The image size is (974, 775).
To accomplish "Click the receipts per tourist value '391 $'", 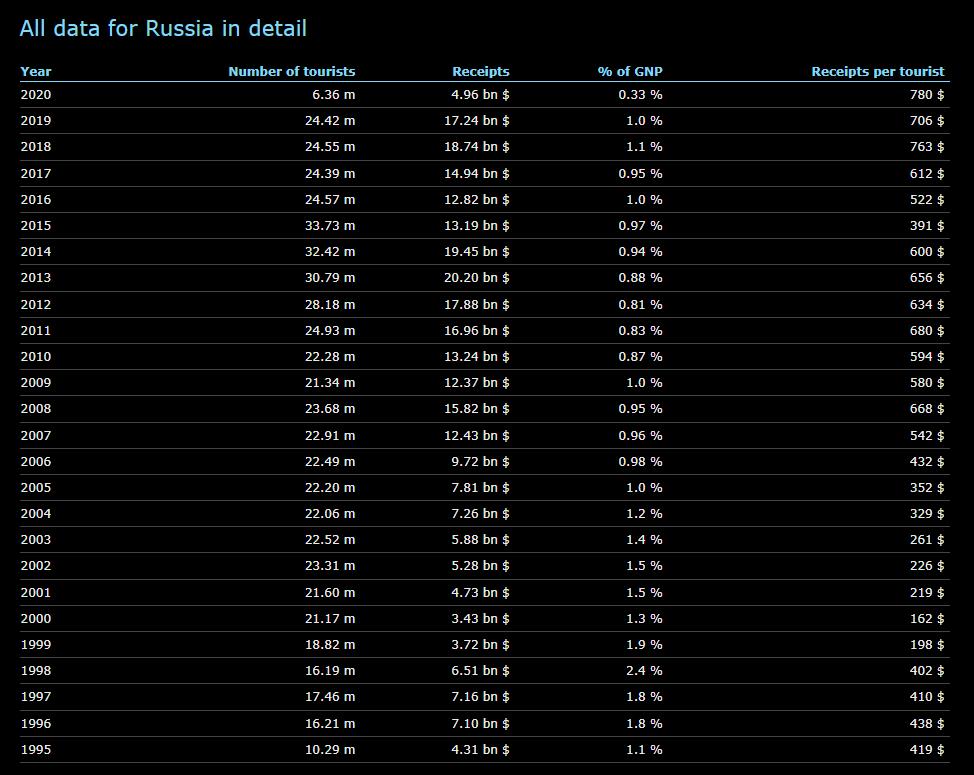I will coord(927,225).
